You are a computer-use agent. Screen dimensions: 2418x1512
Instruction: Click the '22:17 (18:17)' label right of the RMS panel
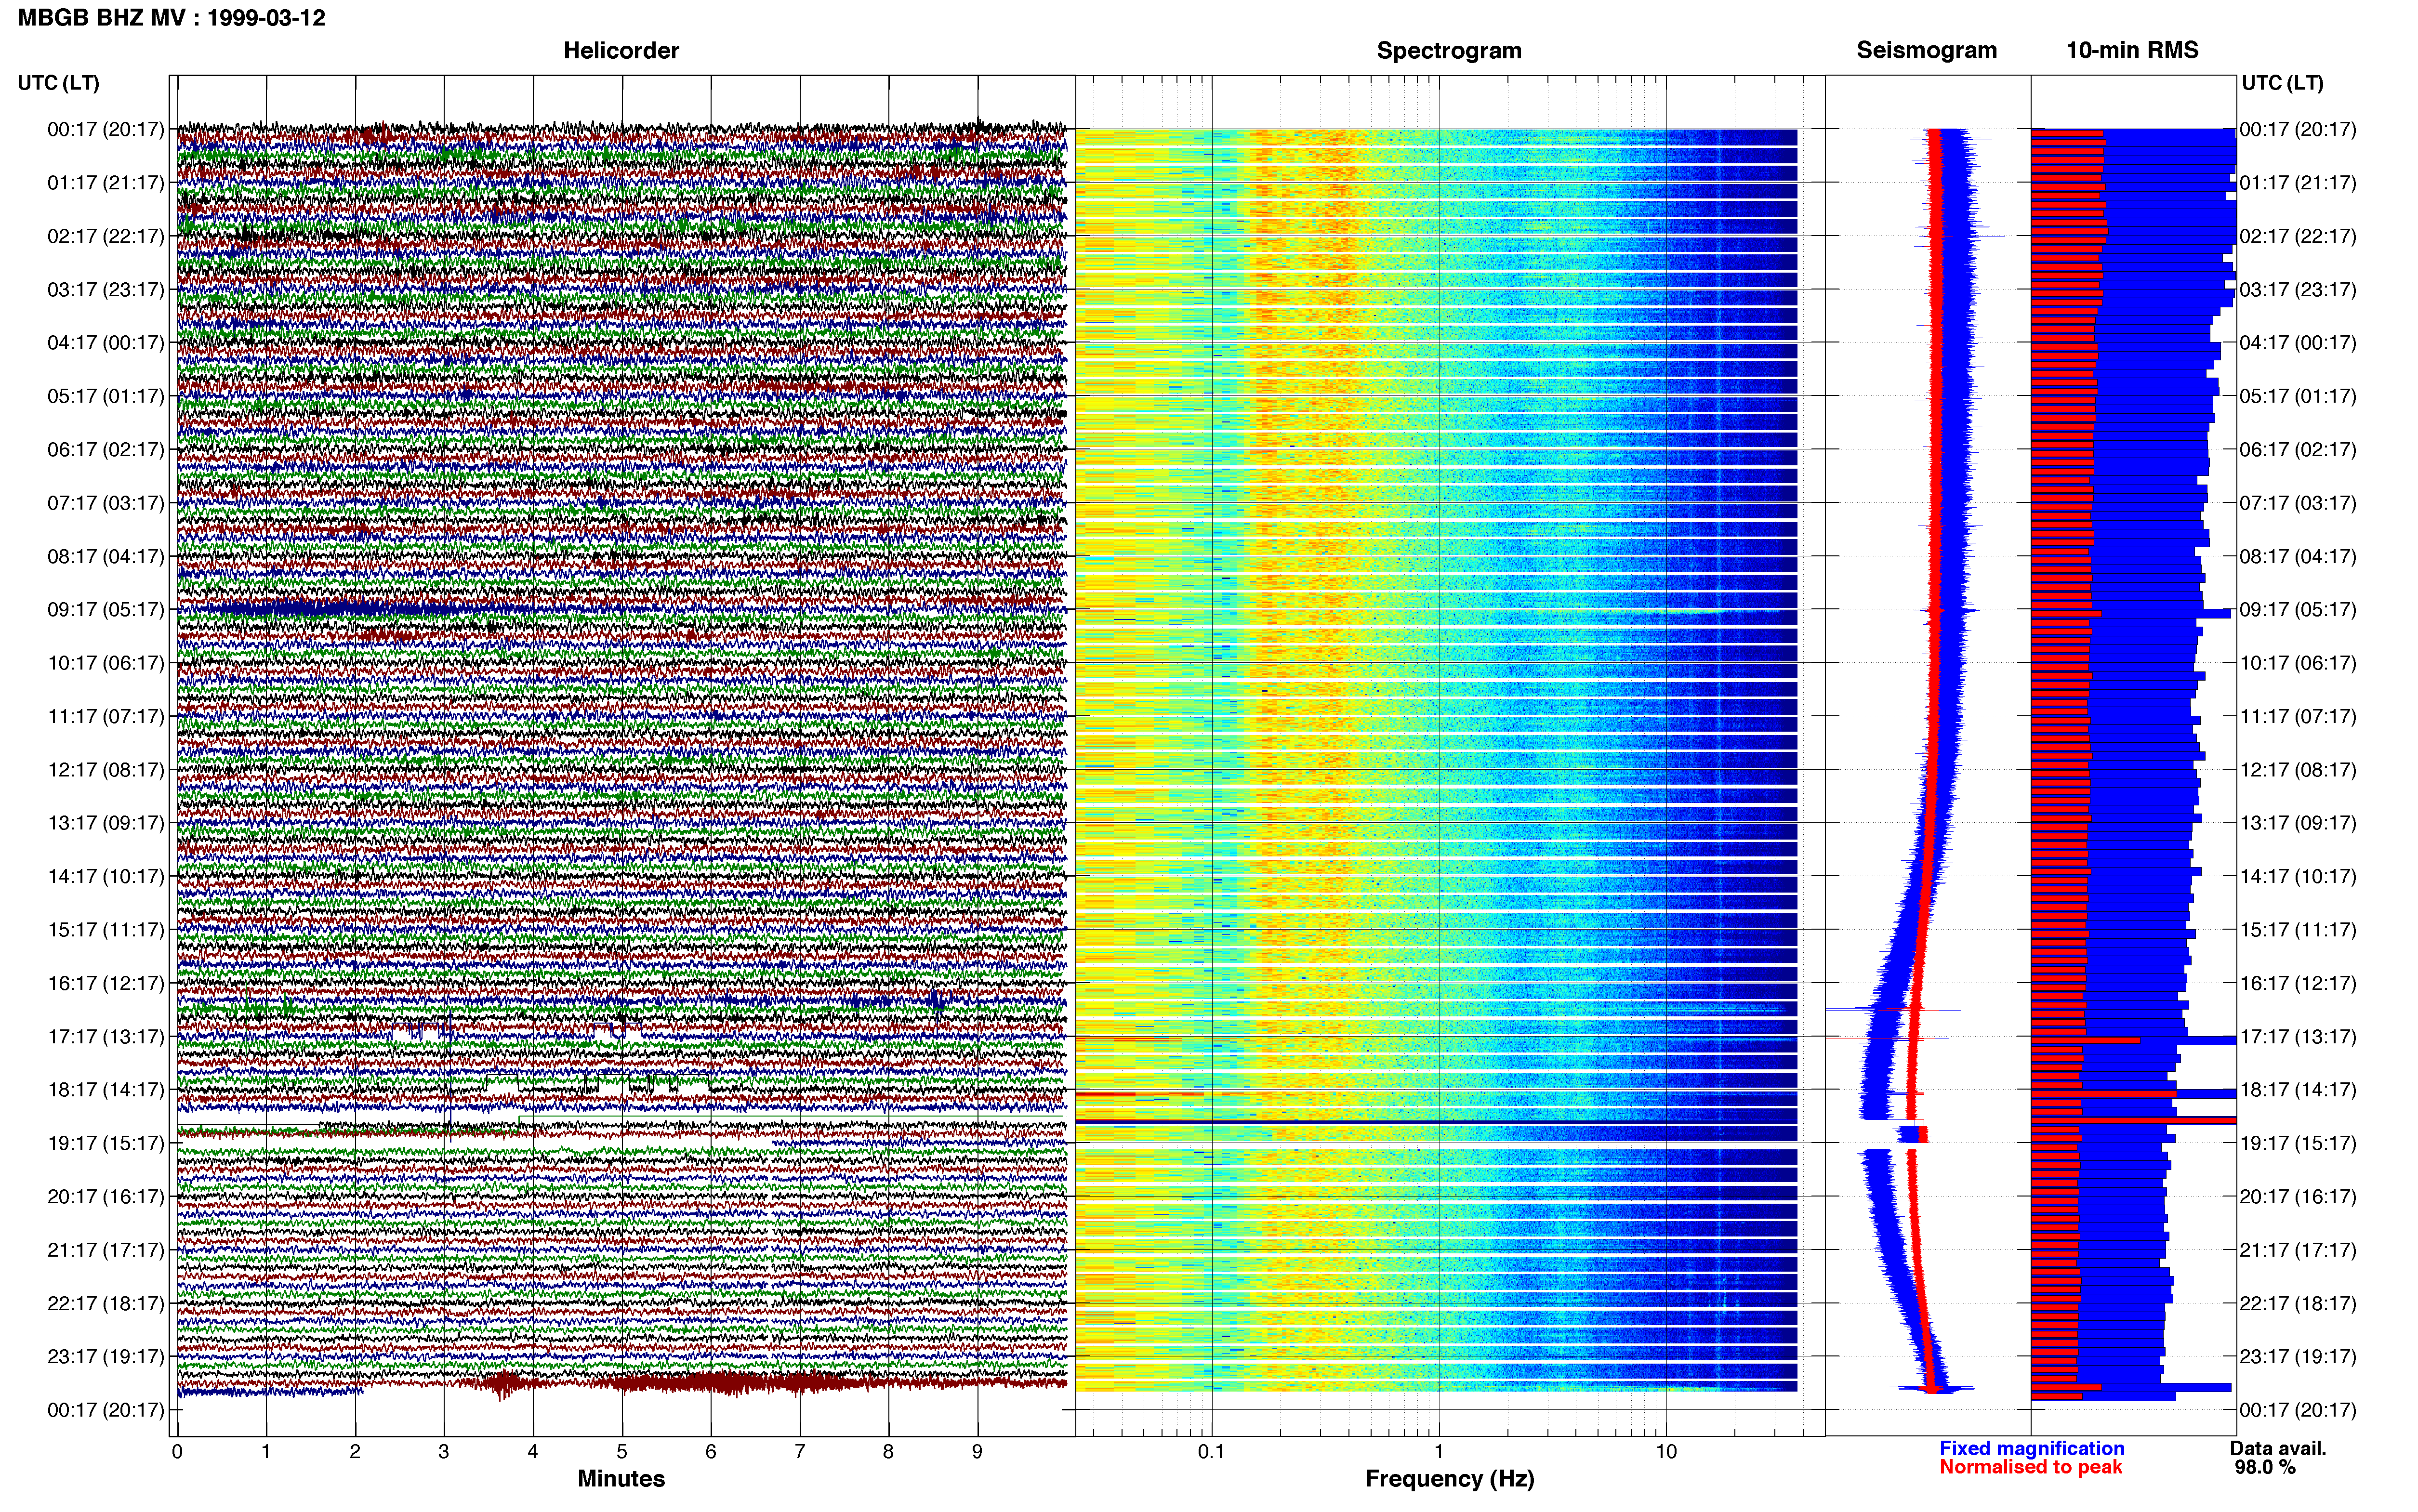coord(2298,1304)
